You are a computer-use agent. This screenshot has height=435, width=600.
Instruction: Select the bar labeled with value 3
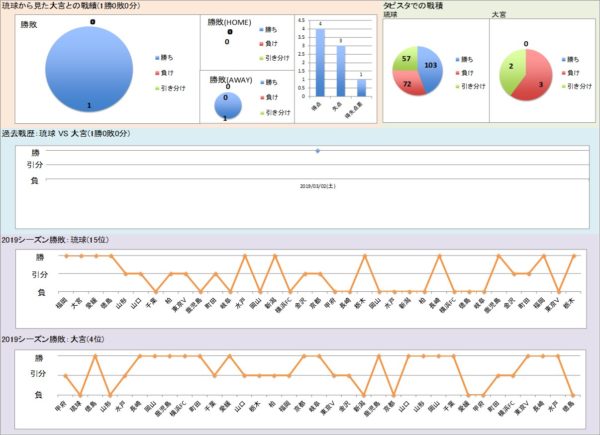coord(341,69)
